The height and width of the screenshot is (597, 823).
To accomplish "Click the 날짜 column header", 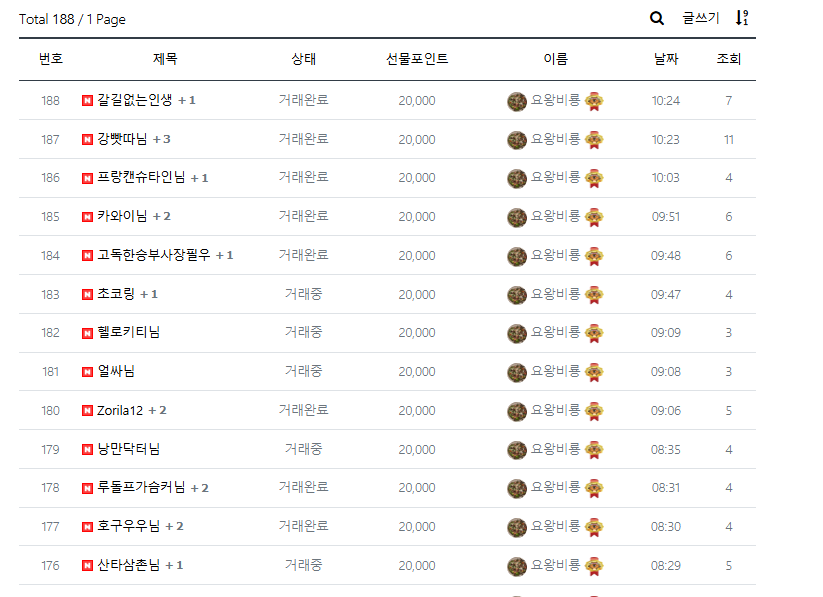I will click(664, 59).
